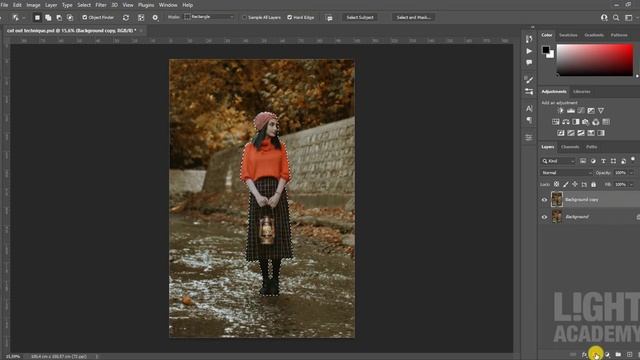Open the Properties panel icon

[529, 138]
